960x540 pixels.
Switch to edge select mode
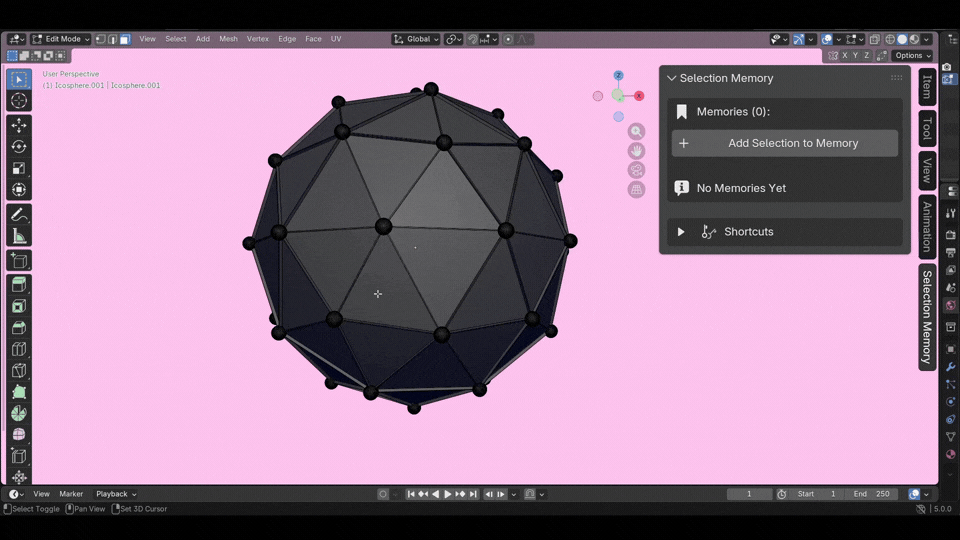tap(113, 39)
